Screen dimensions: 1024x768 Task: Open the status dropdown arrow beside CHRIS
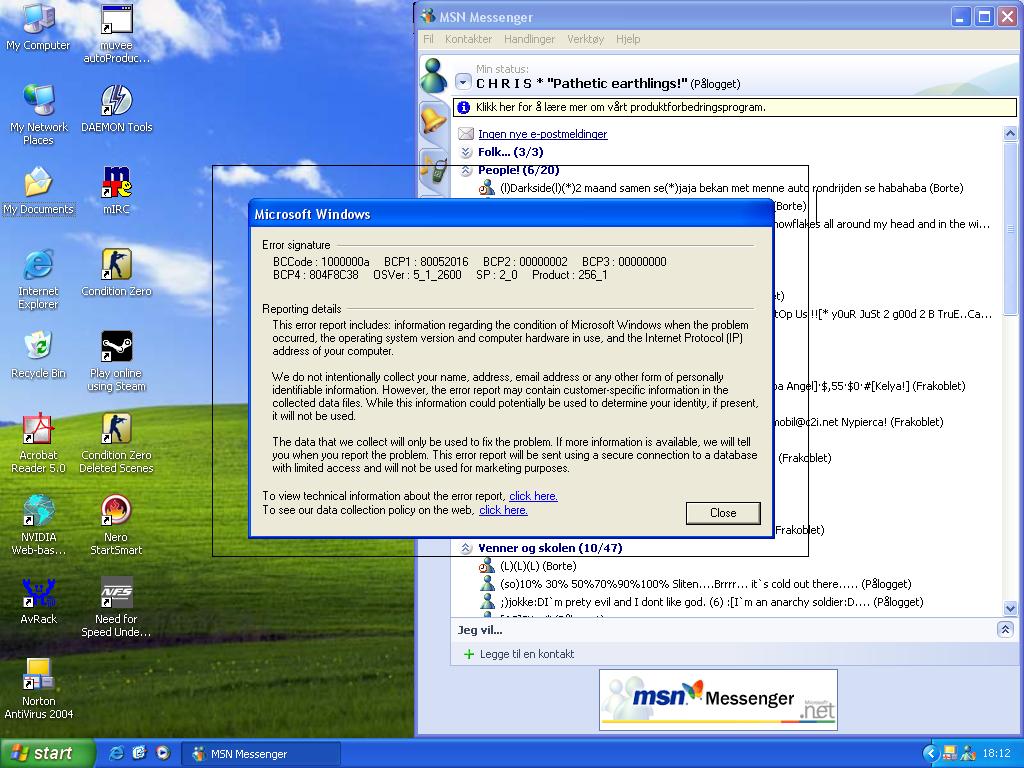tap(463, 83)
